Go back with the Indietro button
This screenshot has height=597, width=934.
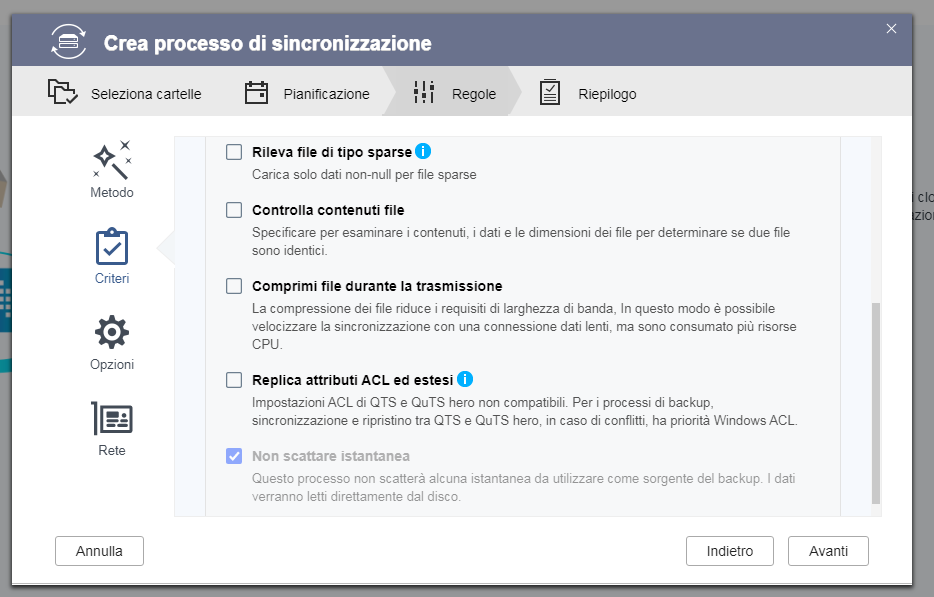tap(729, 551)
